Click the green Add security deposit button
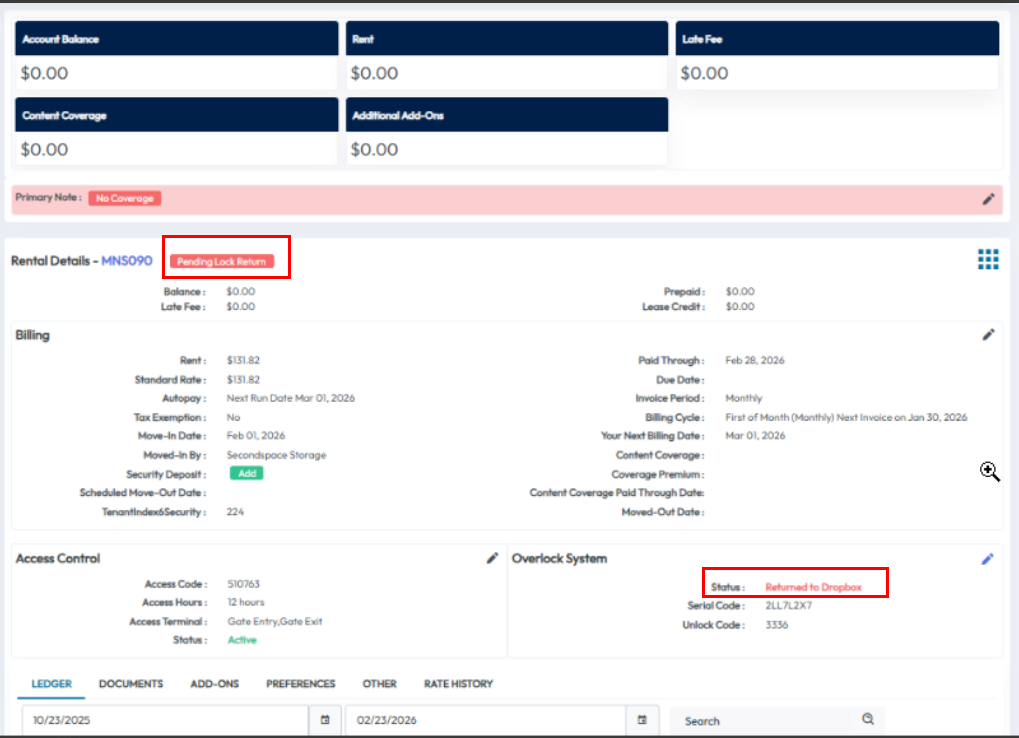This screenshot has height=738, width=1019. tap(246, 473)
